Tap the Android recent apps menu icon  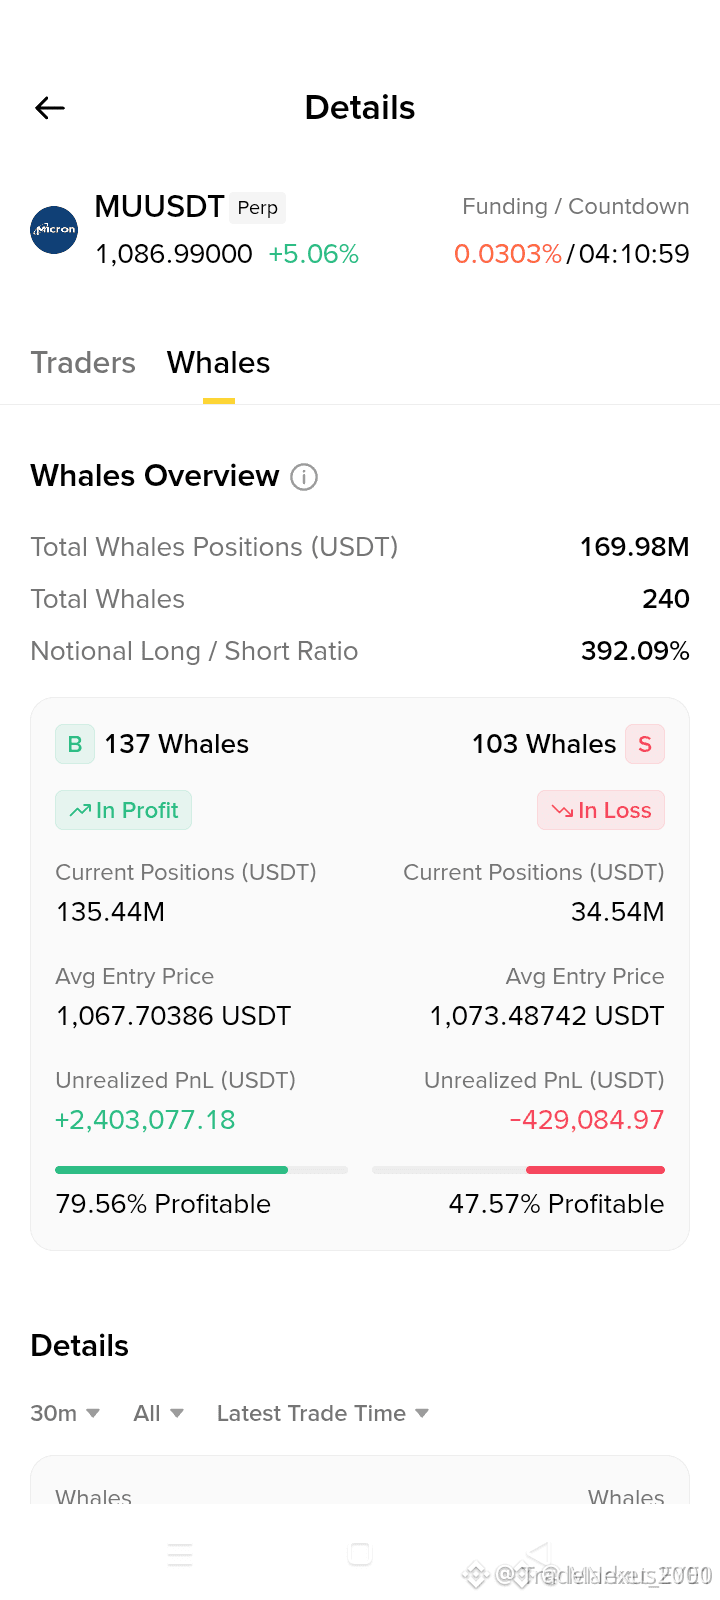click(180, 1554)
